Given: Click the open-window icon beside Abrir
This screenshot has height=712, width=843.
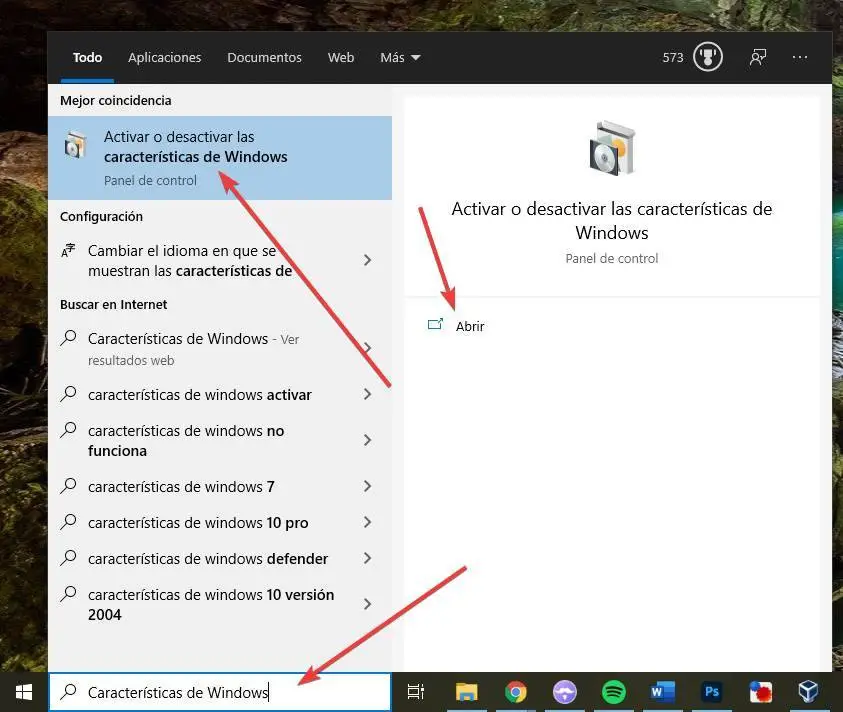Looking at the screenshot, I should [x=435, y=324].
